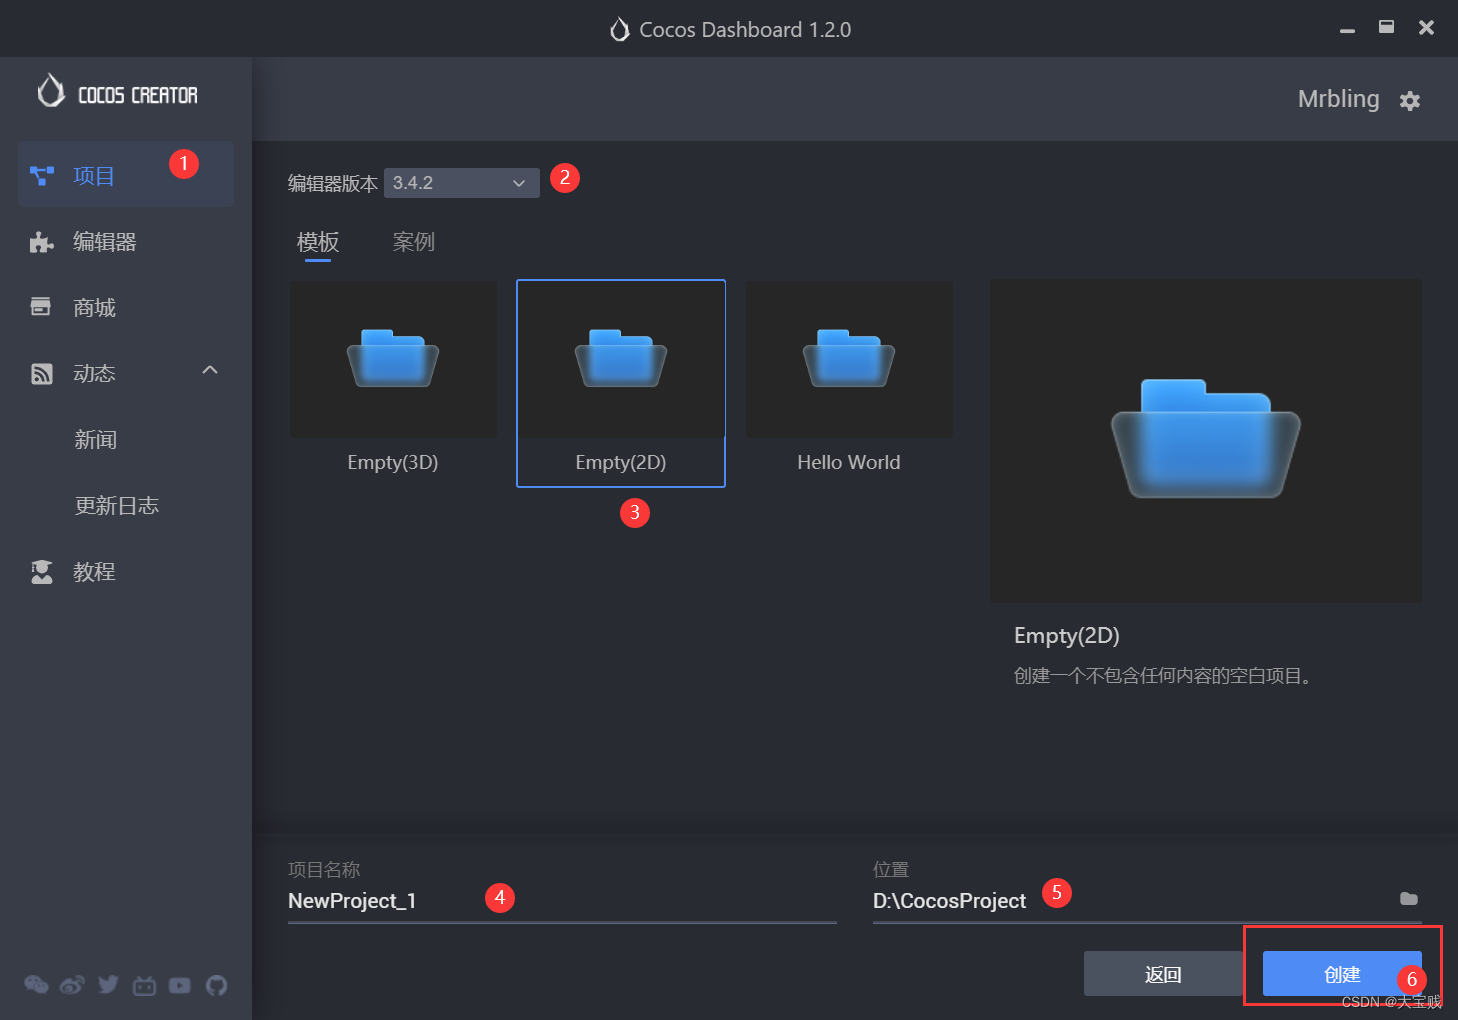
Task: Choose the Hello World template
Action: 849,380
